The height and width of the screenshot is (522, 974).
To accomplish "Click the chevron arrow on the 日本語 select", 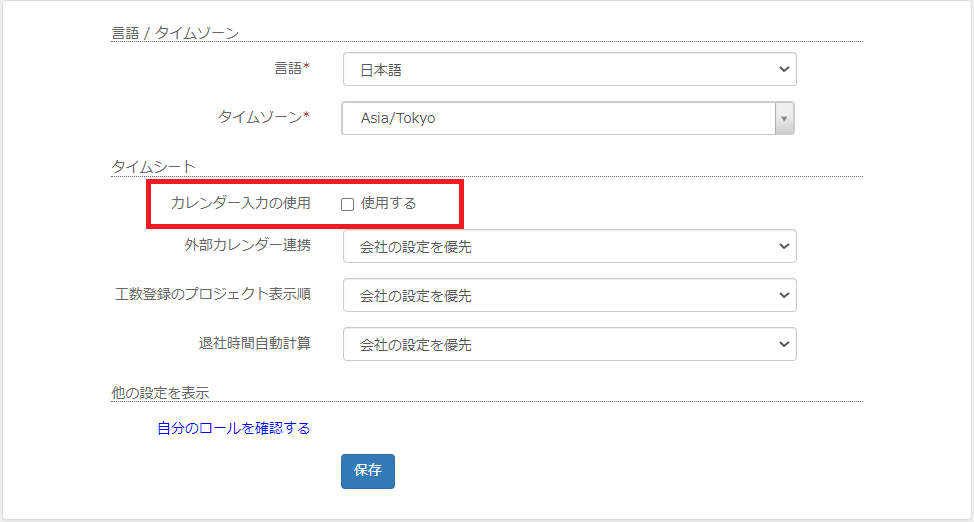I will (x=784, y=69).
